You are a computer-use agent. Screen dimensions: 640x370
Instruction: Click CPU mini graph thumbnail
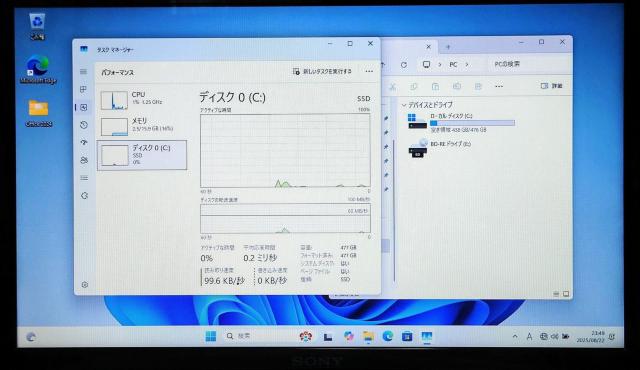(x=114, y=100)
